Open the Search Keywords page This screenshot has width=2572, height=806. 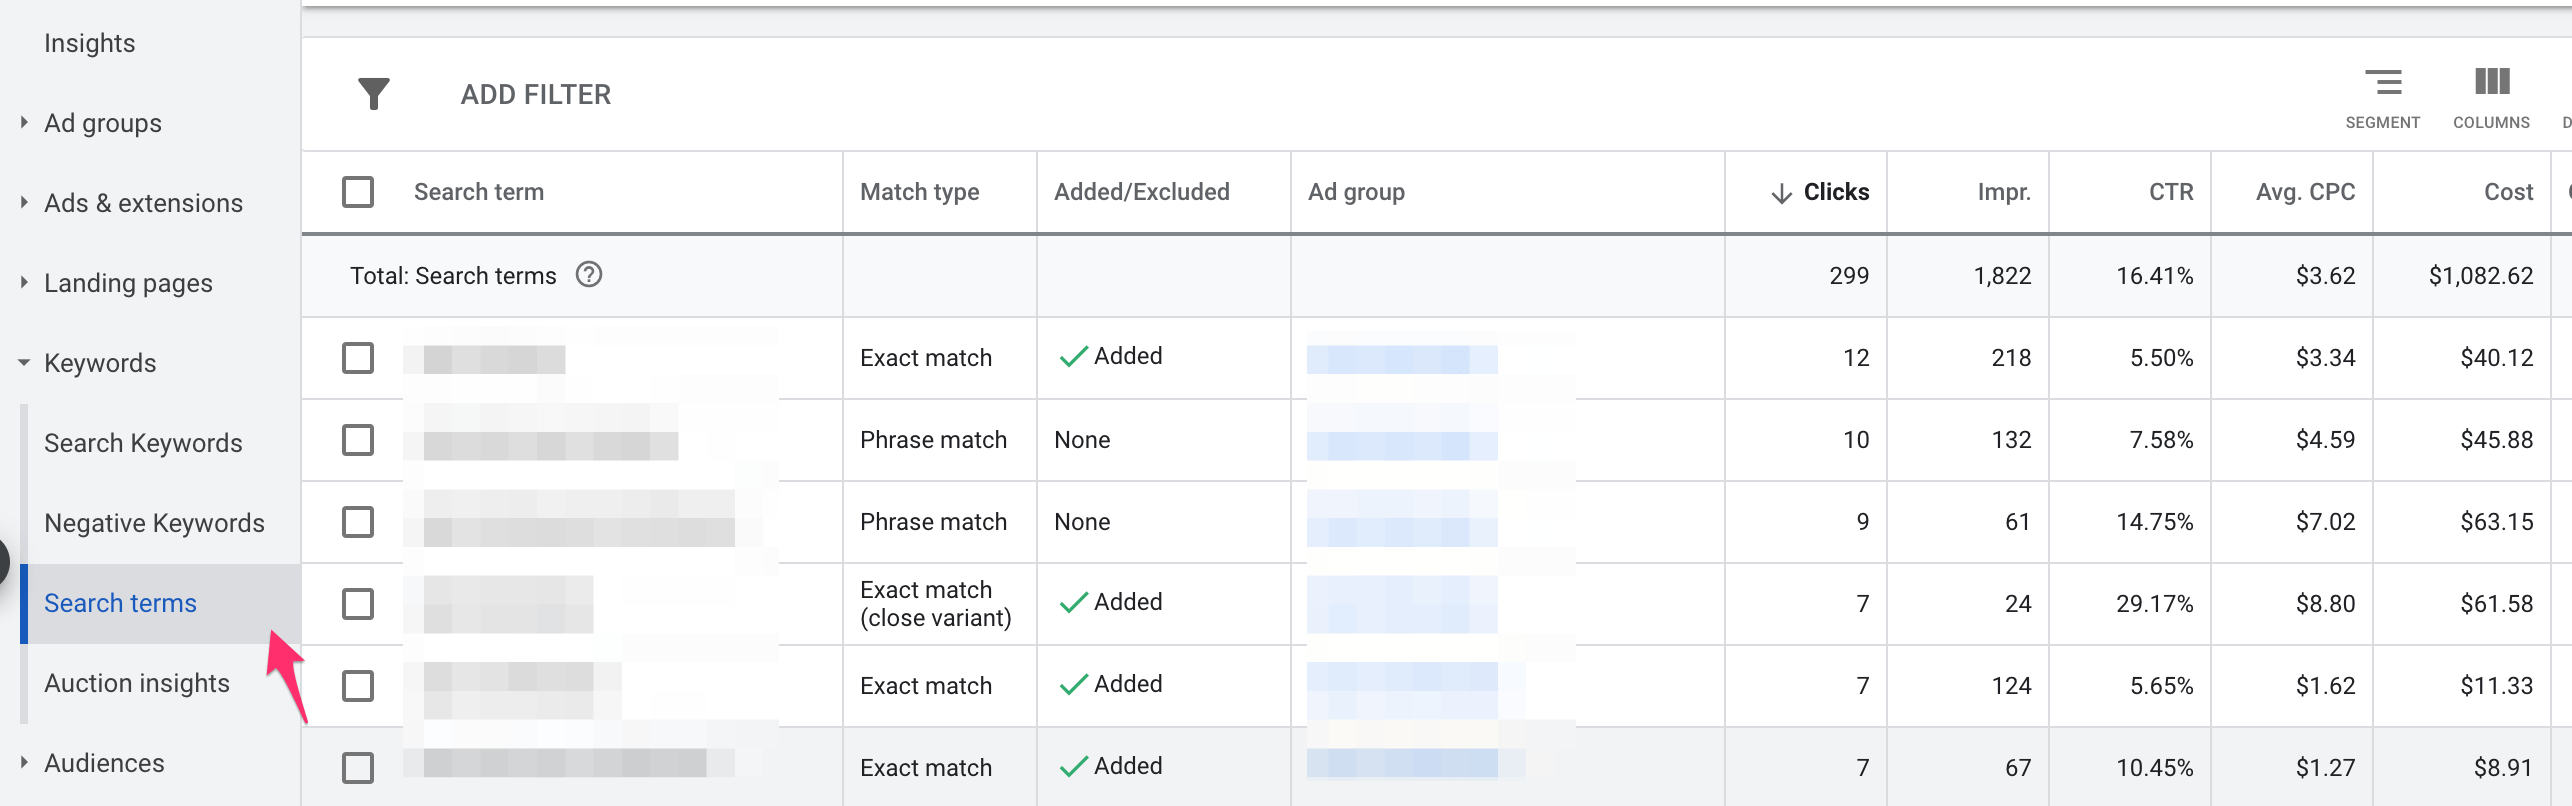click(x=143, y=443)
